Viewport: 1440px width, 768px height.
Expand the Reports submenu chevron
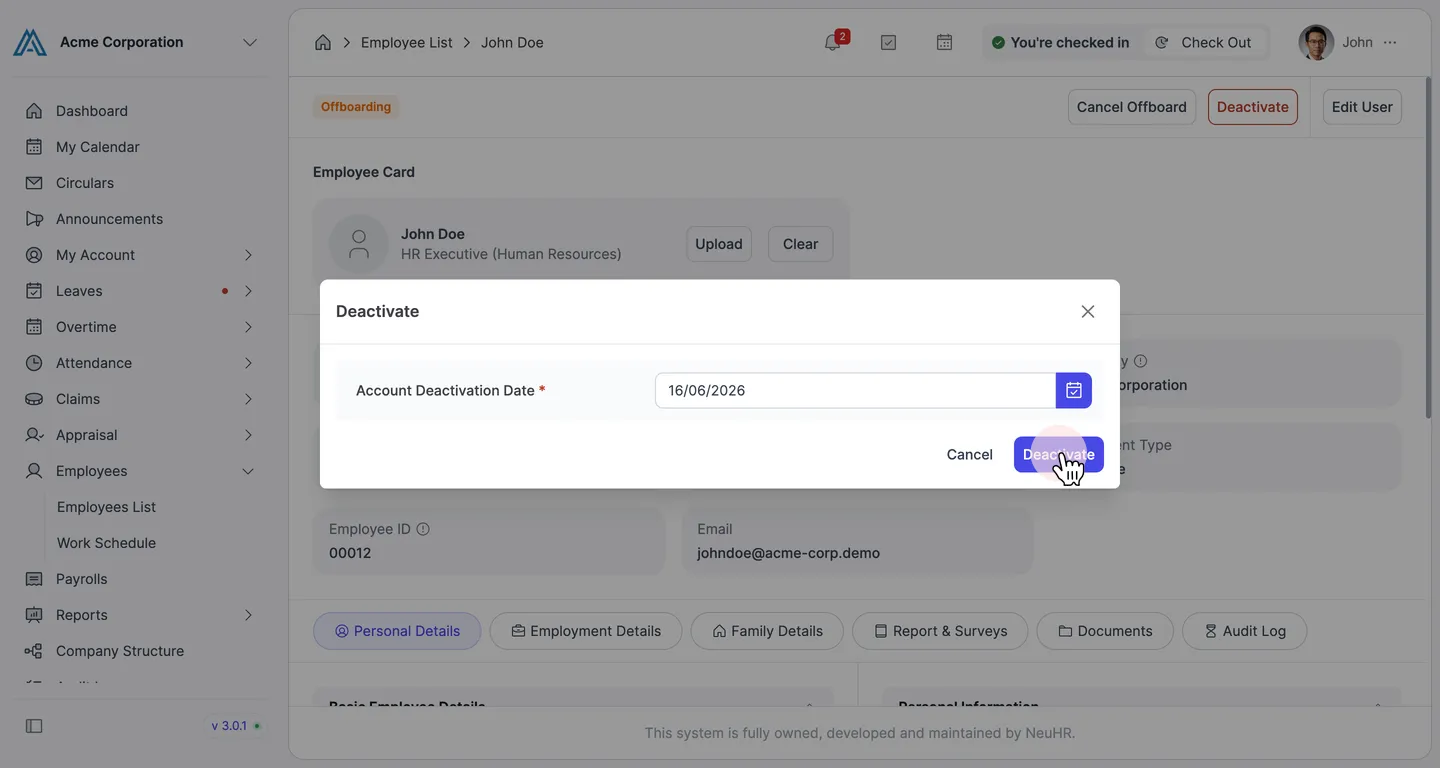coord(248,615)
